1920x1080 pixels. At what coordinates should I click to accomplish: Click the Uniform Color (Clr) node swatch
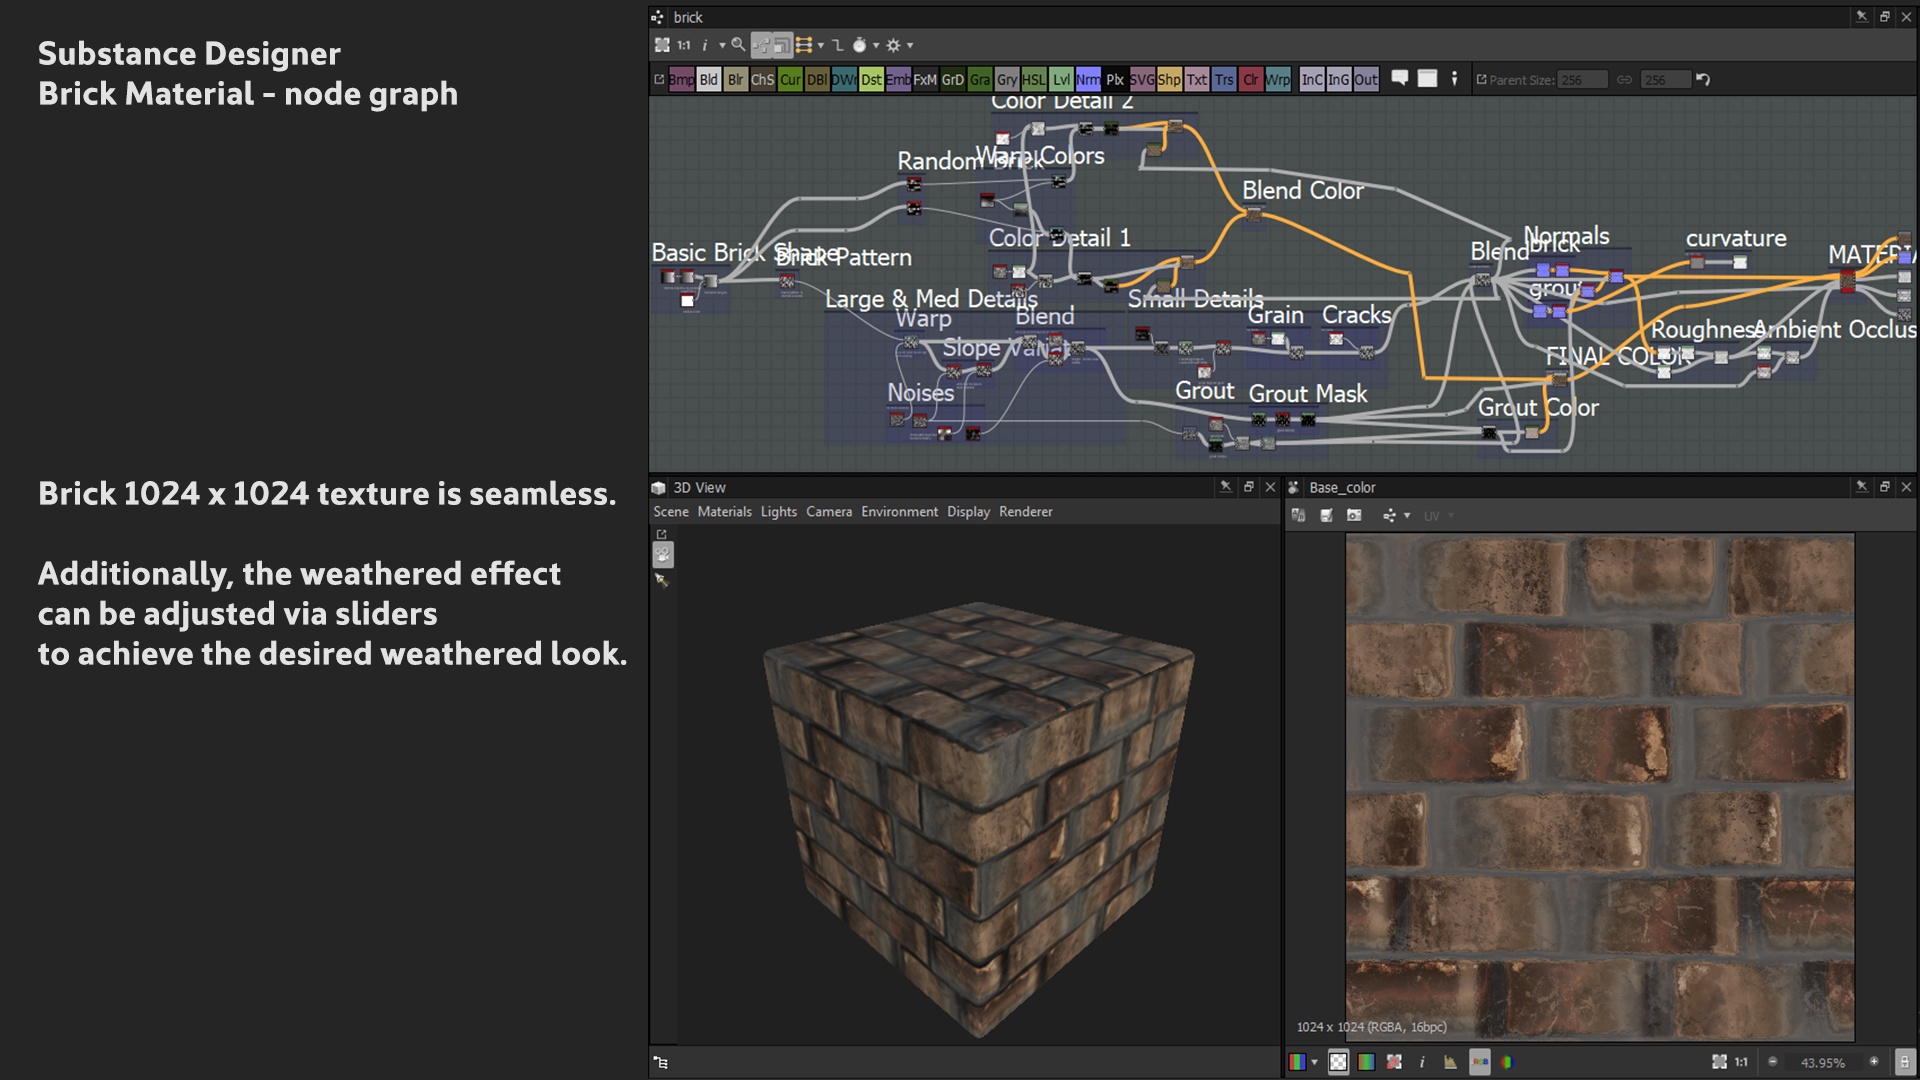[1251, 80]
